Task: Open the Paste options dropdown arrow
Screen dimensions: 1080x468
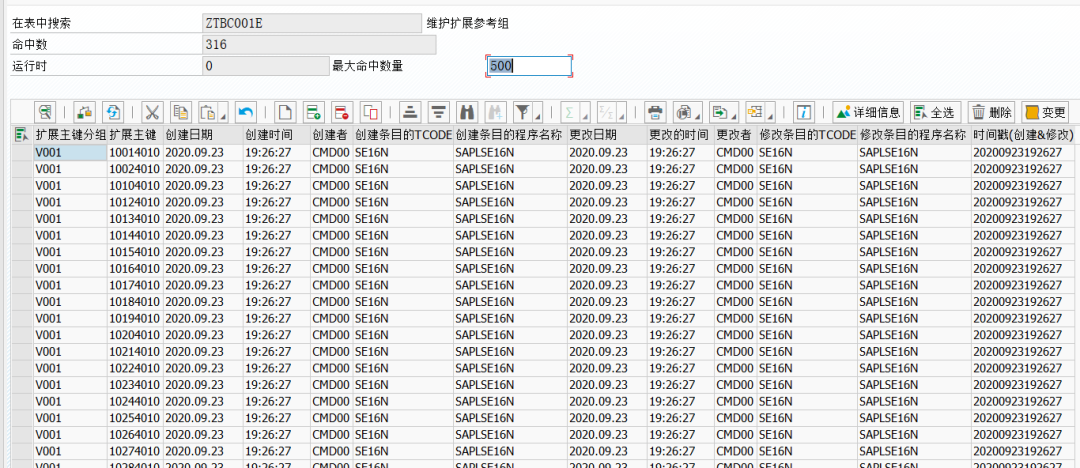Action: pyautogui.click(x=223, y=114)
